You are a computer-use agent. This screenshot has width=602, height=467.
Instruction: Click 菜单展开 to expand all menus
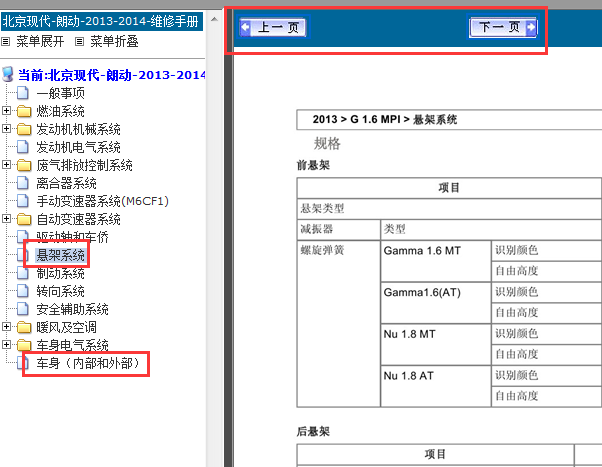(40, 41)
